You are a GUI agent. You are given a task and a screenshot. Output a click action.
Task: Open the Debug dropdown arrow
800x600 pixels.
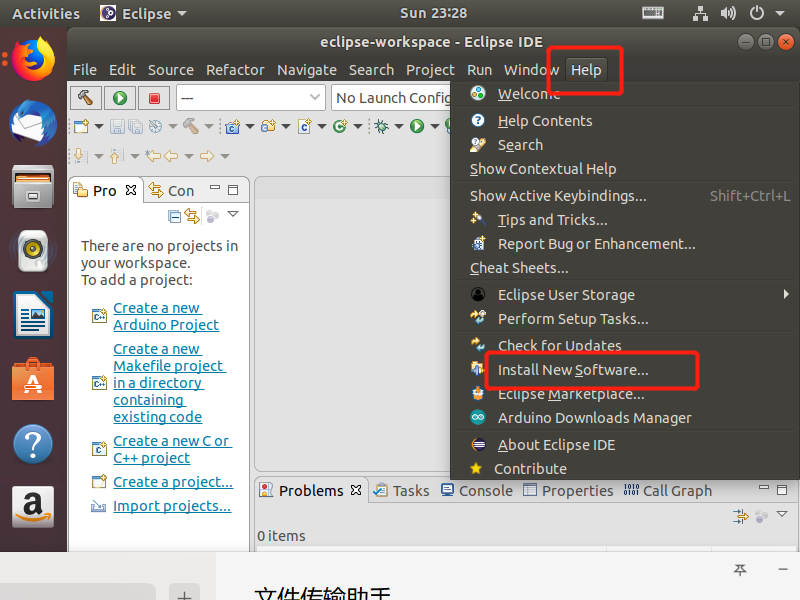pyautogui.click(x=399, y=126)
